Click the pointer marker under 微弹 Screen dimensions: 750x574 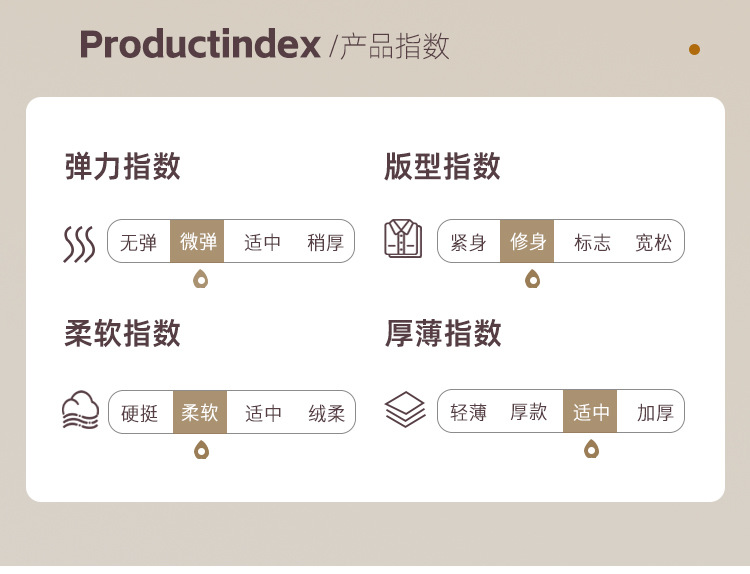201,279
